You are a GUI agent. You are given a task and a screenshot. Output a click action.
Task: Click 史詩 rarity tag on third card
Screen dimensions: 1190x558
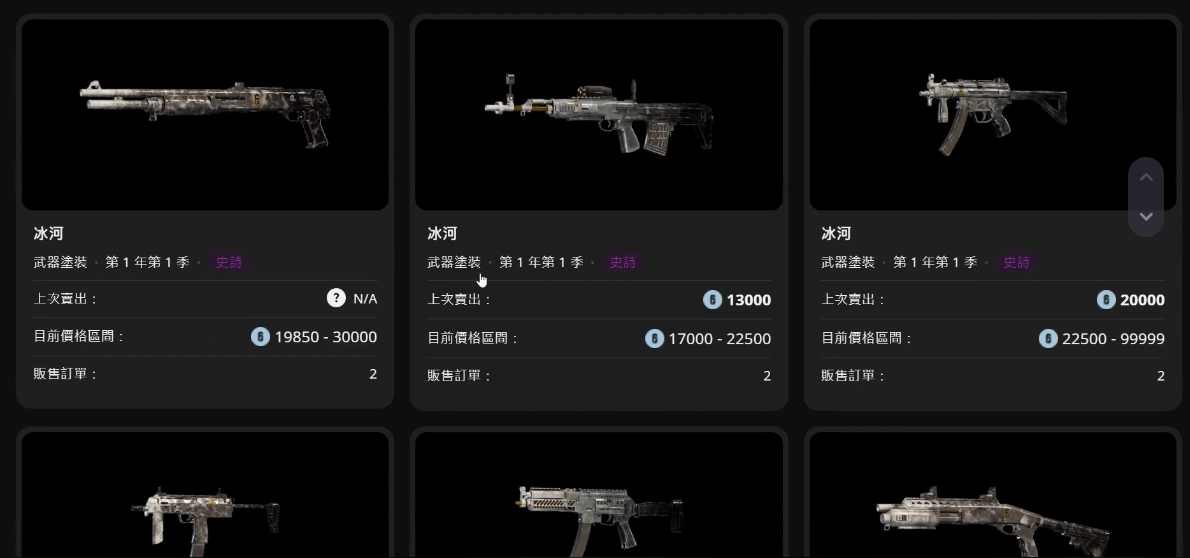point(1016,262)
